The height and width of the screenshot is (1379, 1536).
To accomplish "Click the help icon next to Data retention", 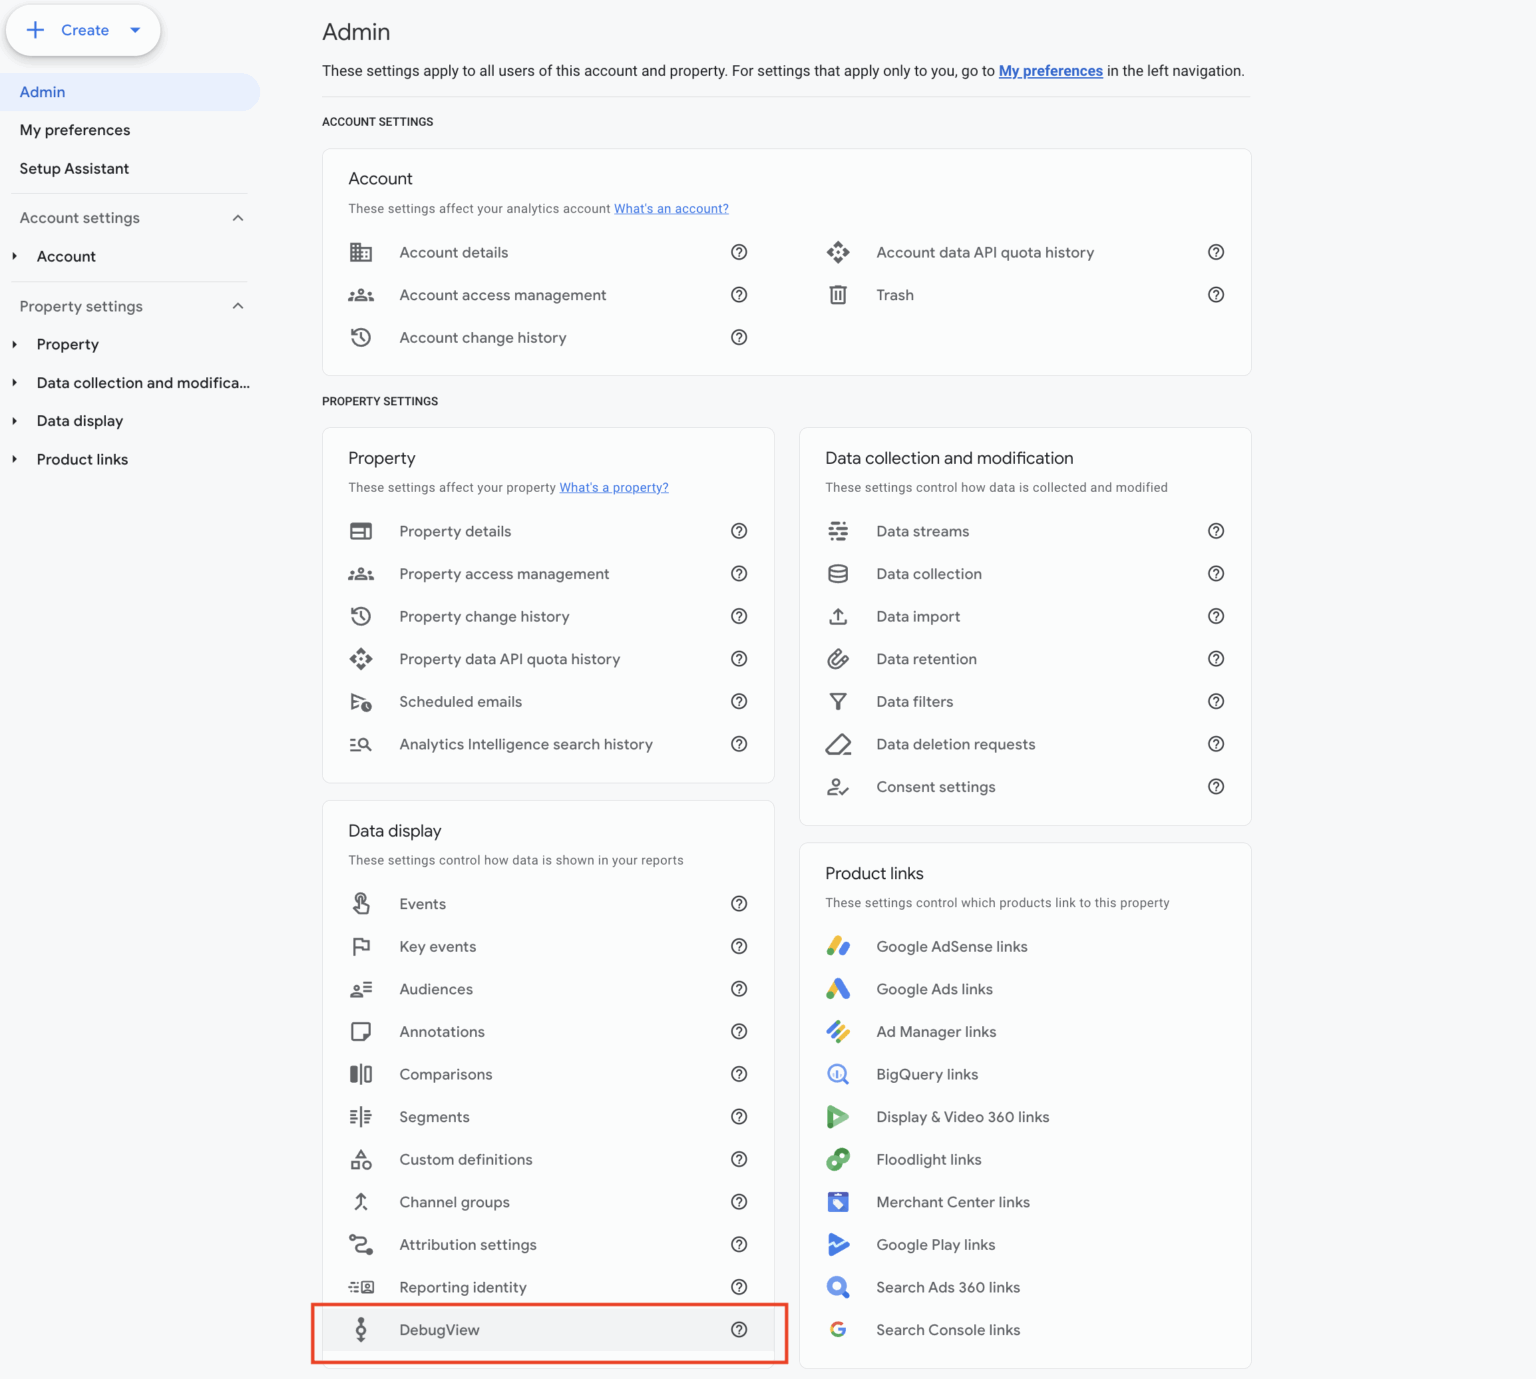I will point(1216,659).
